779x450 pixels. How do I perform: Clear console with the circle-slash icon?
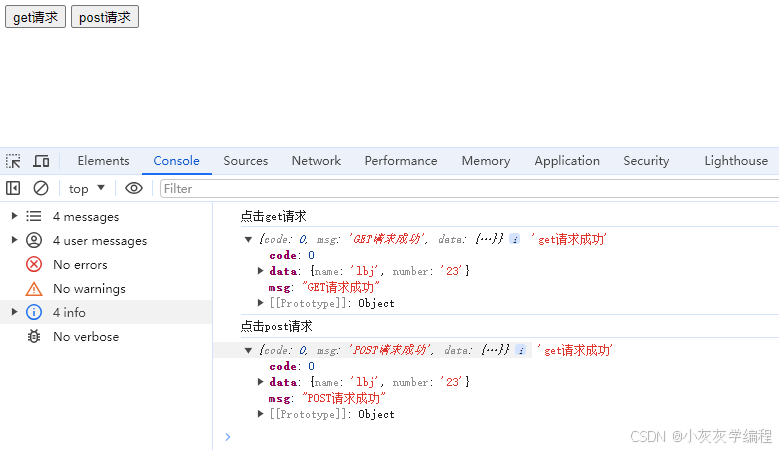41,188
